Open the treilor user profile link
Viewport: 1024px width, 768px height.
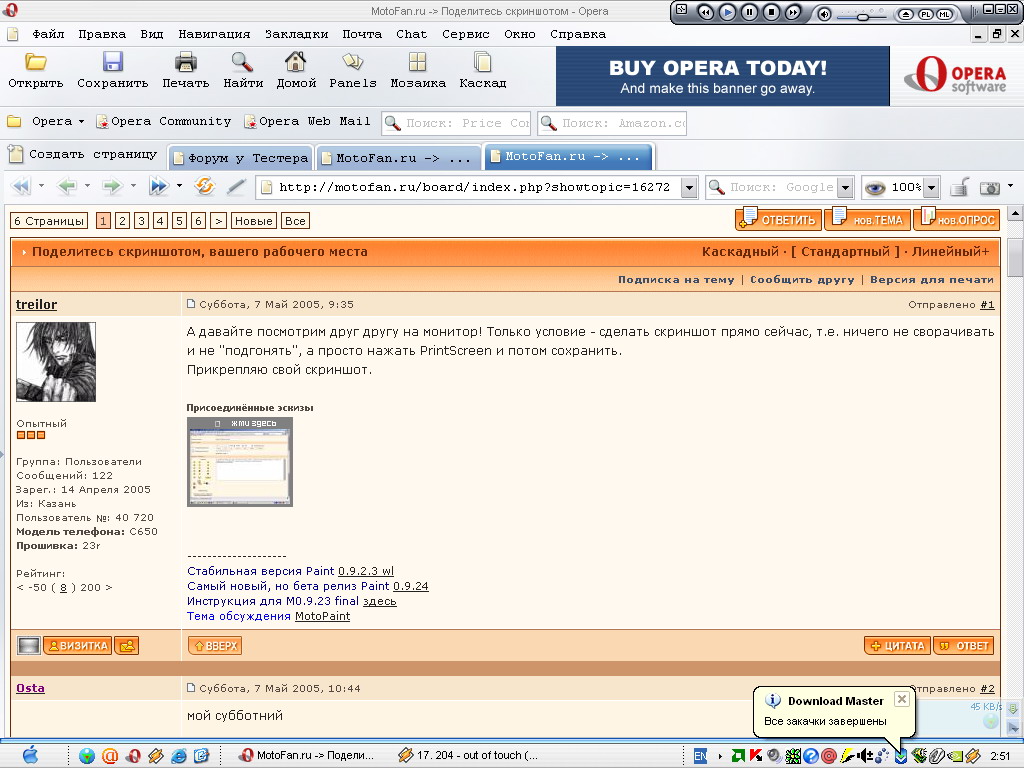coord(37,304)
